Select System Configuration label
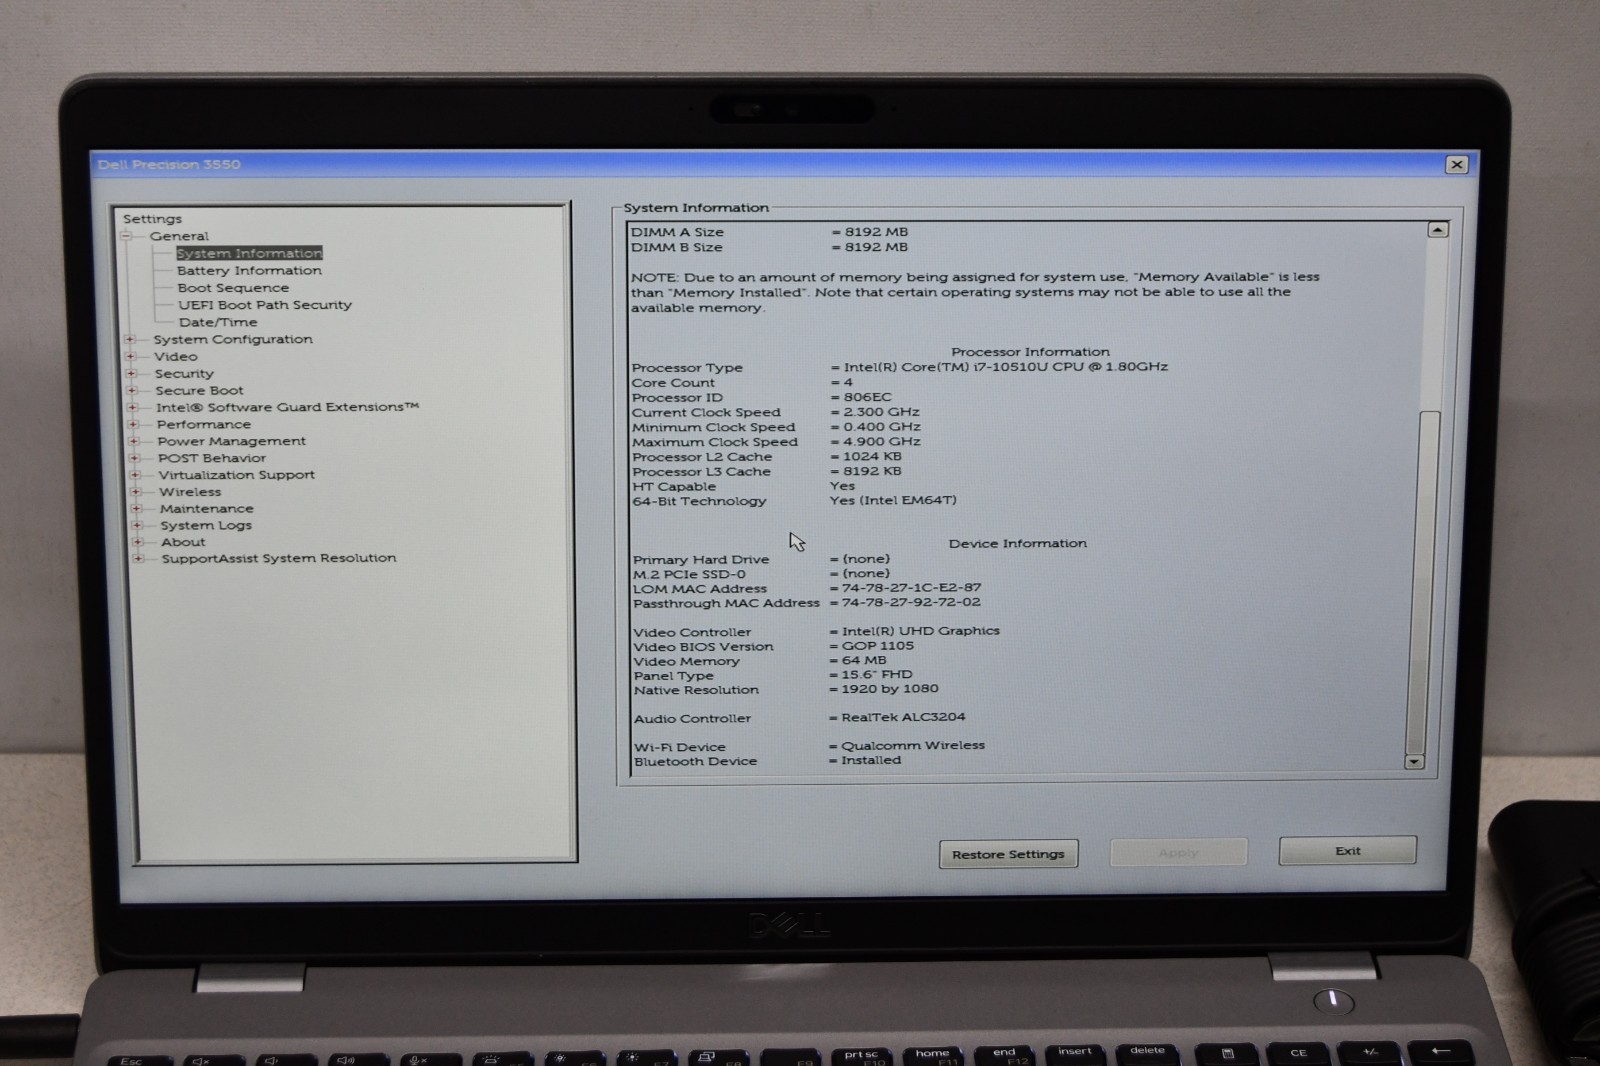1600x1066 pixels. click(233, 339)
